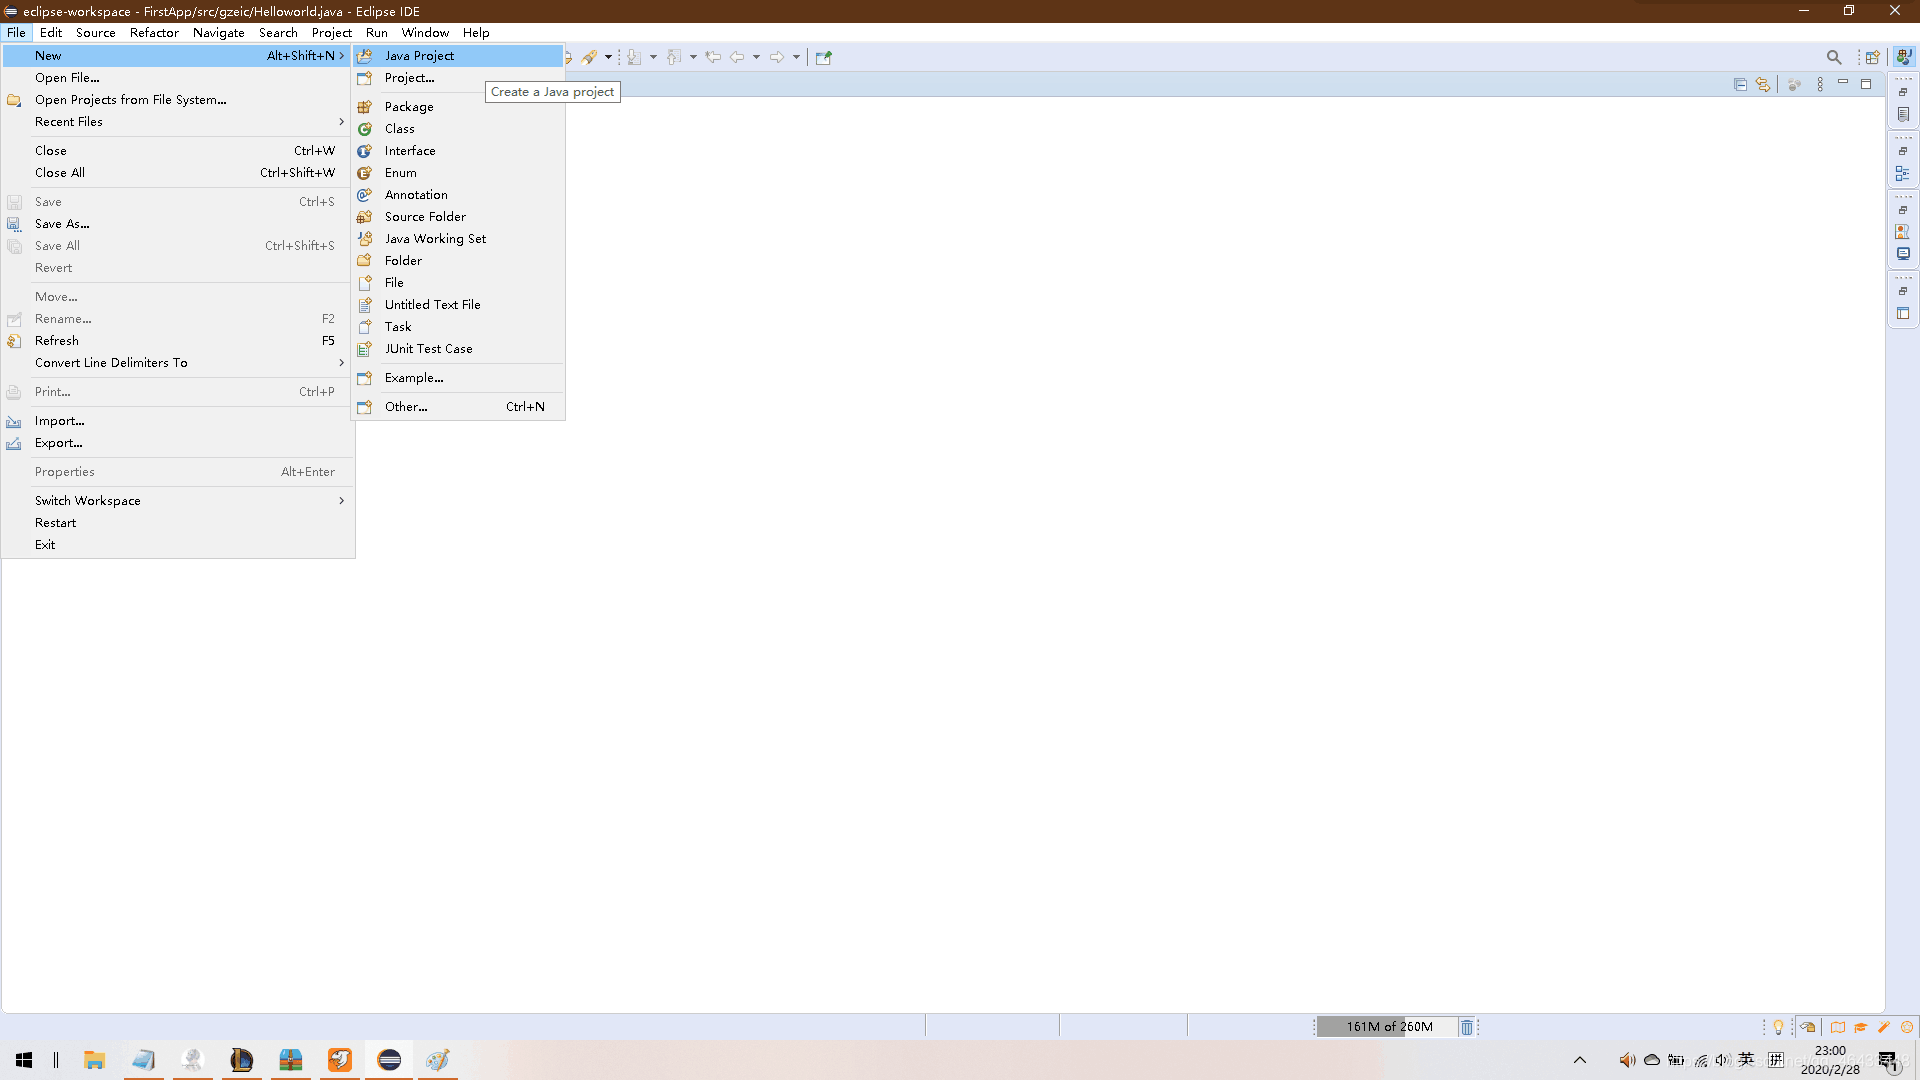Screen dimensions: 1920x1080
Task: Click the Open Perspective icon
Action: pos(1872,57)
